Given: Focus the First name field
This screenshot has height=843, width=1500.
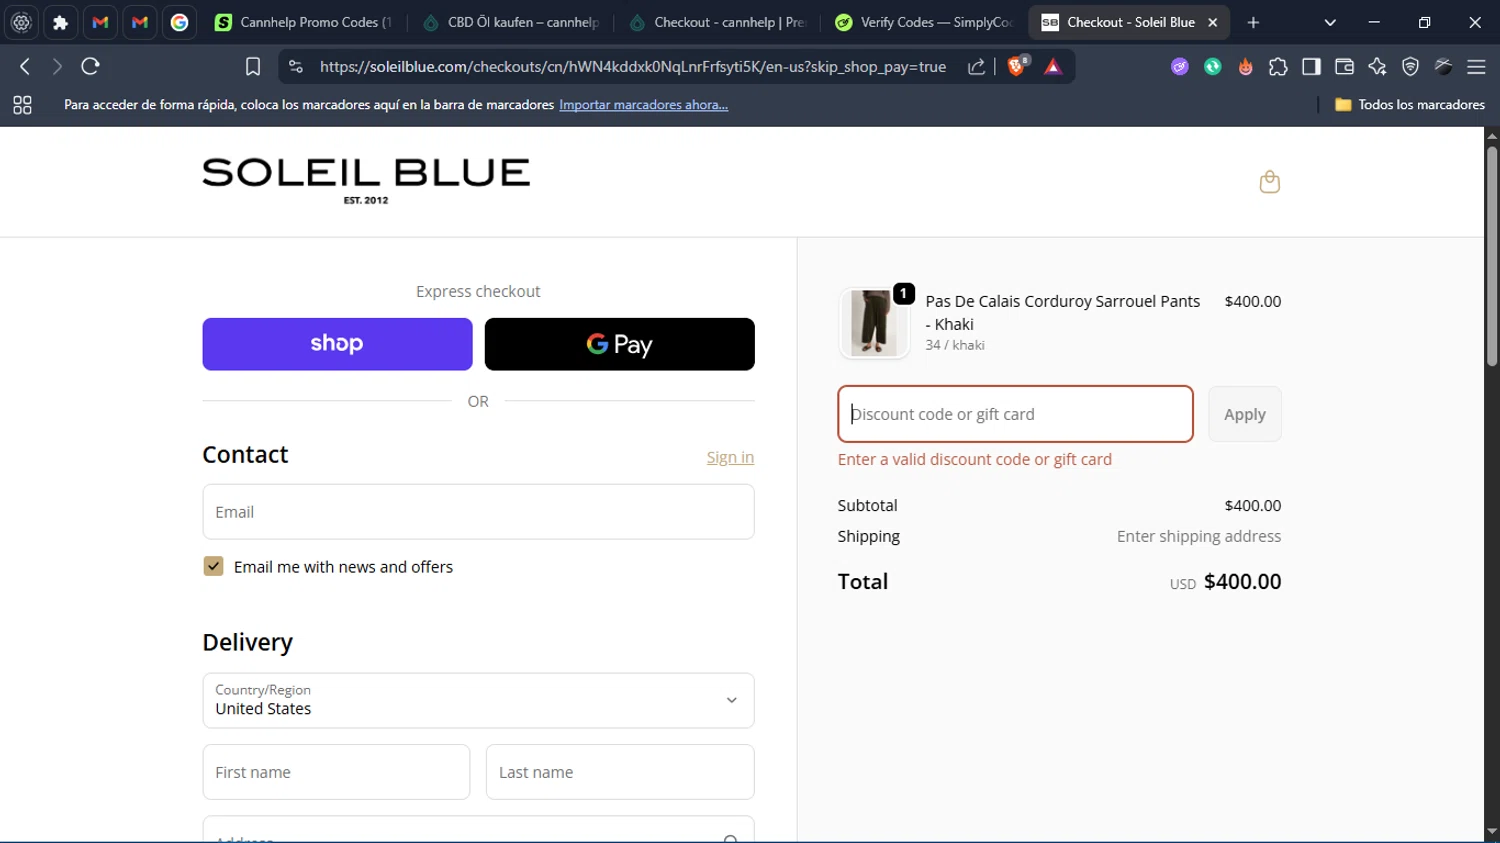Looking at the screenshot, I should 336,772.
